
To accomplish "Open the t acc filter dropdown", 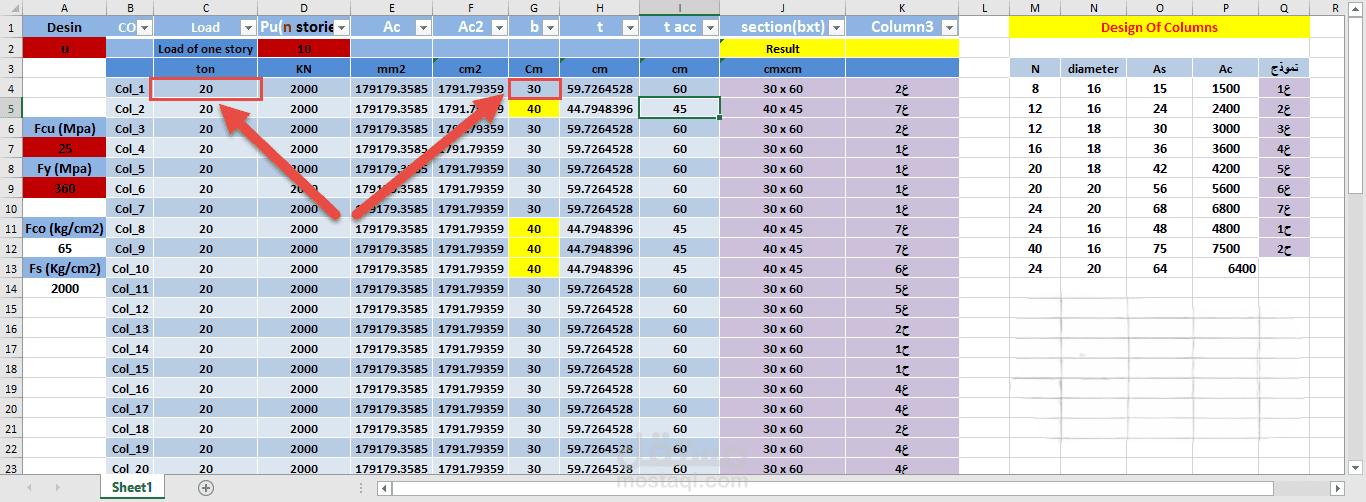I will [710, 28].
